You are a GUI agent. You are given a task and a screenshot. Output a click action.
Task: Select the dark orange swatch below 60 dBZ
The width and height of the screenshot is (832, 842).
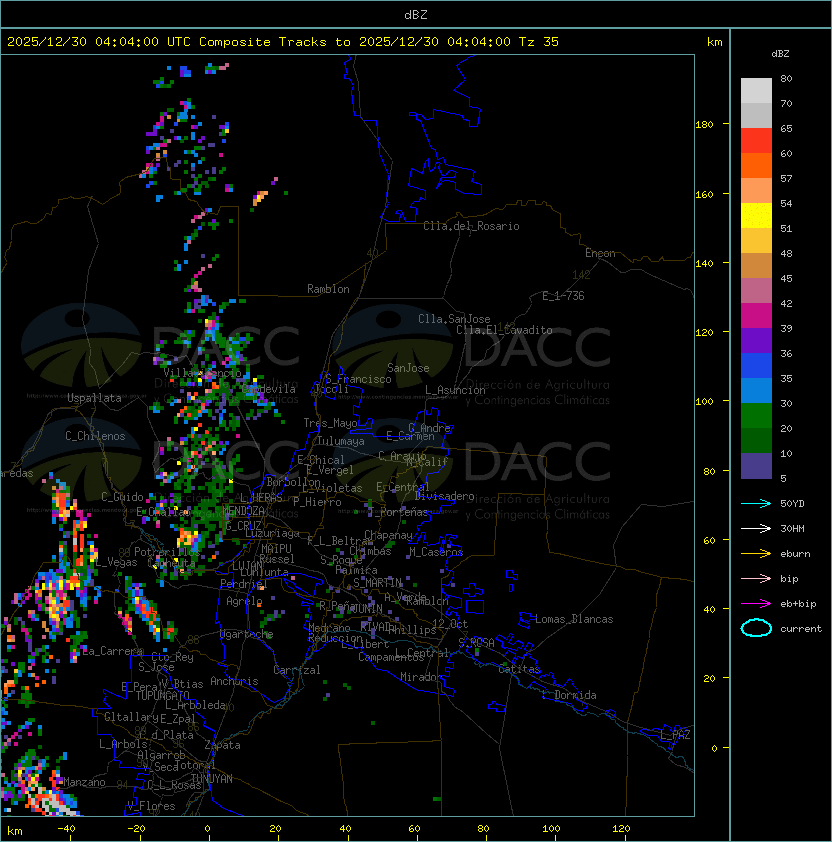tap(756, 165)
